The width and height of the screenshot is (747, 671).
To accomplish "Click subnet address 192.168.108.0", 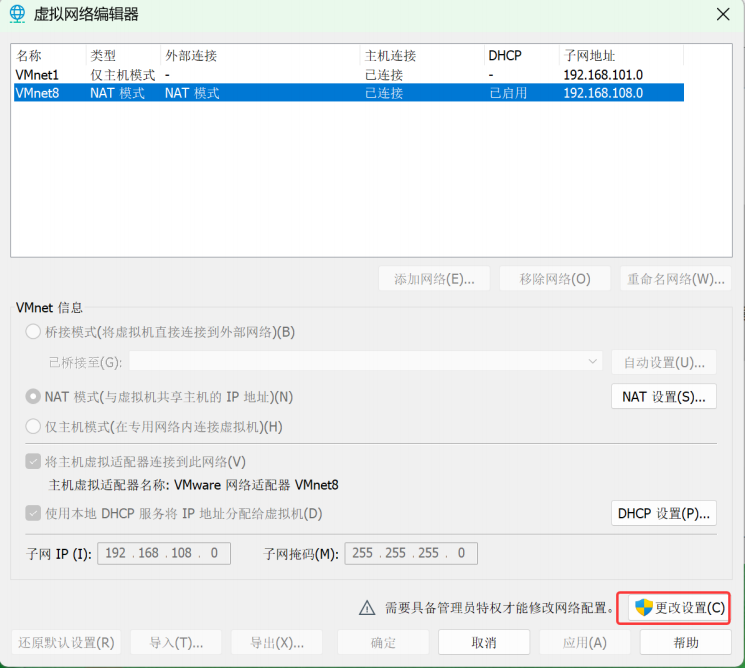I will click(x=603, y=93).
